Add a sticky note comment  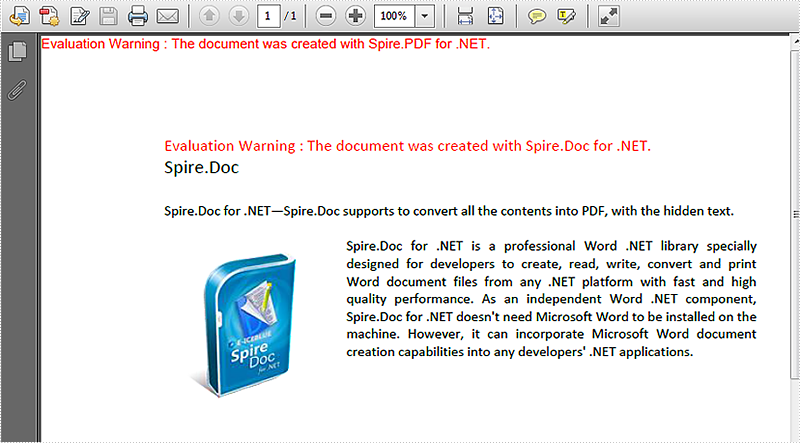click(536, 16)
